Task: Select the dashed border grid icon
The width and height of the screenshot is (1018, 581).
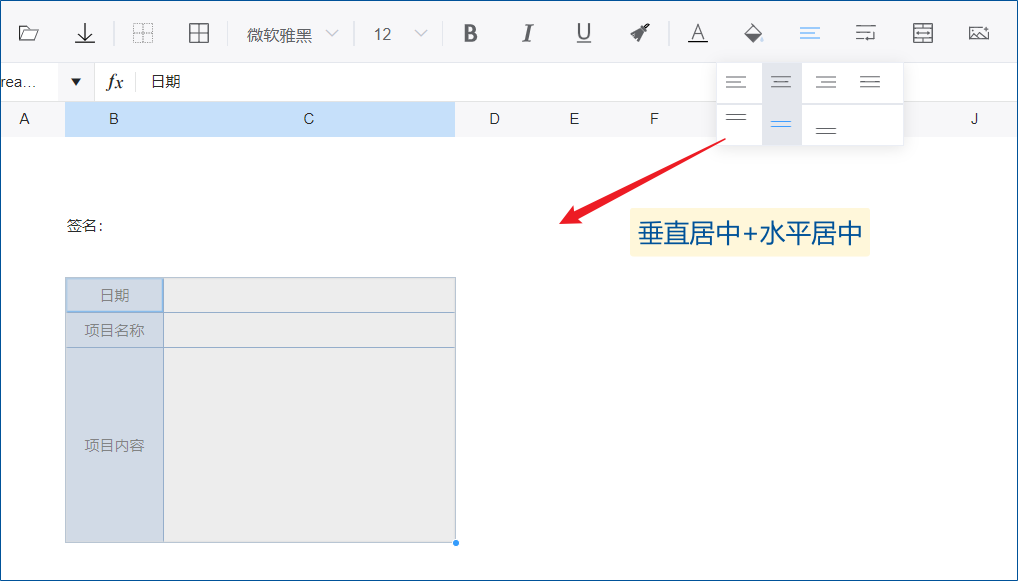Action: (x=143, y=33)
